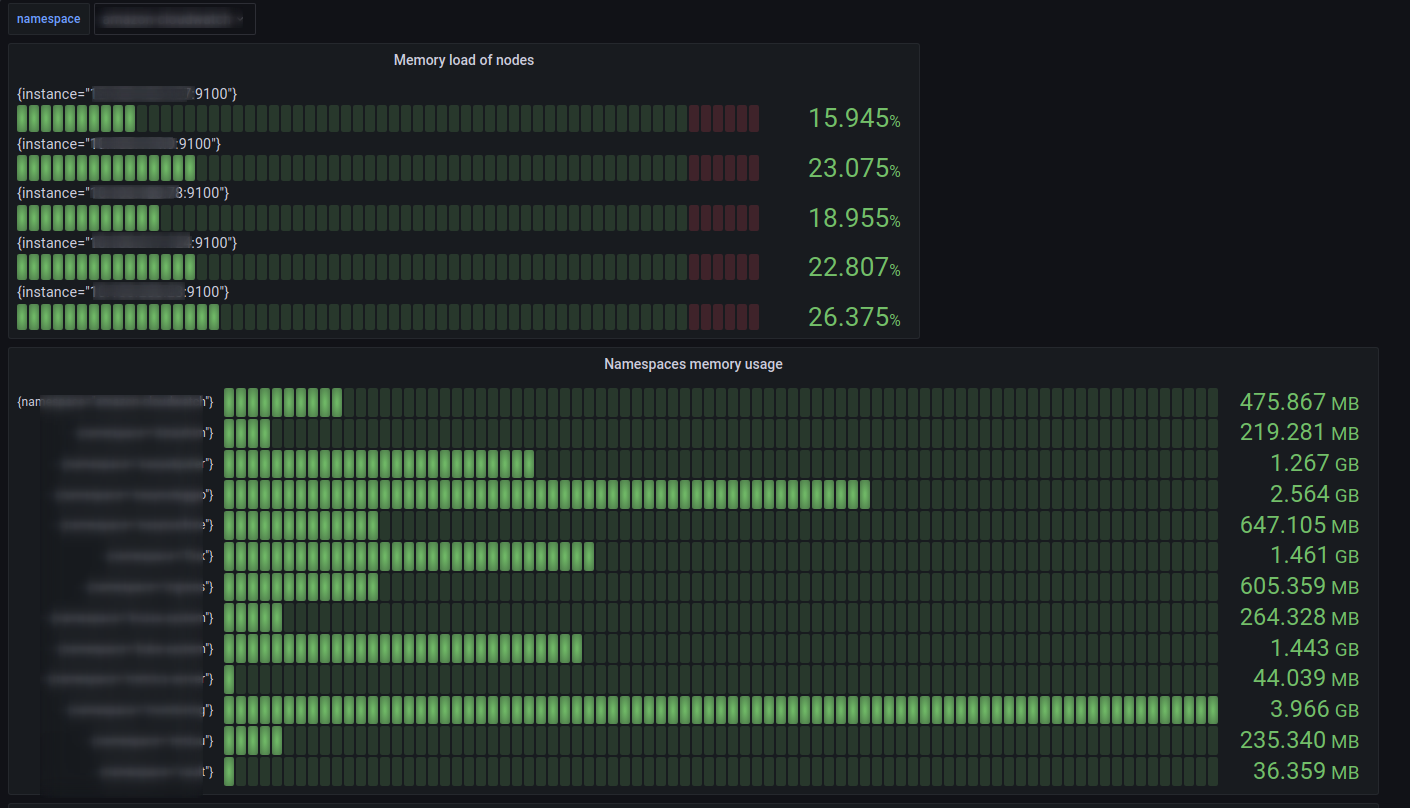
Task: Open the namespace variable dropdown
Action: pos(175,19)
